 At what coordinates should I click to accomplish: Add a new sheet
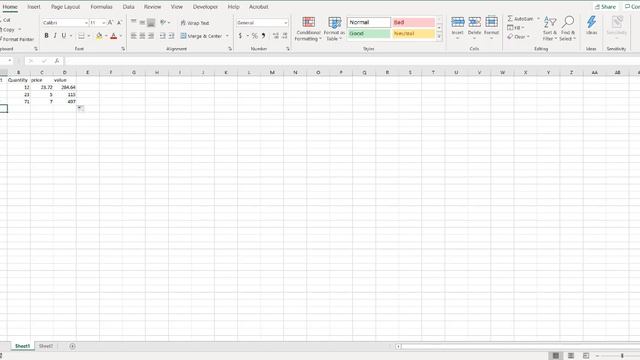[72, 346]
